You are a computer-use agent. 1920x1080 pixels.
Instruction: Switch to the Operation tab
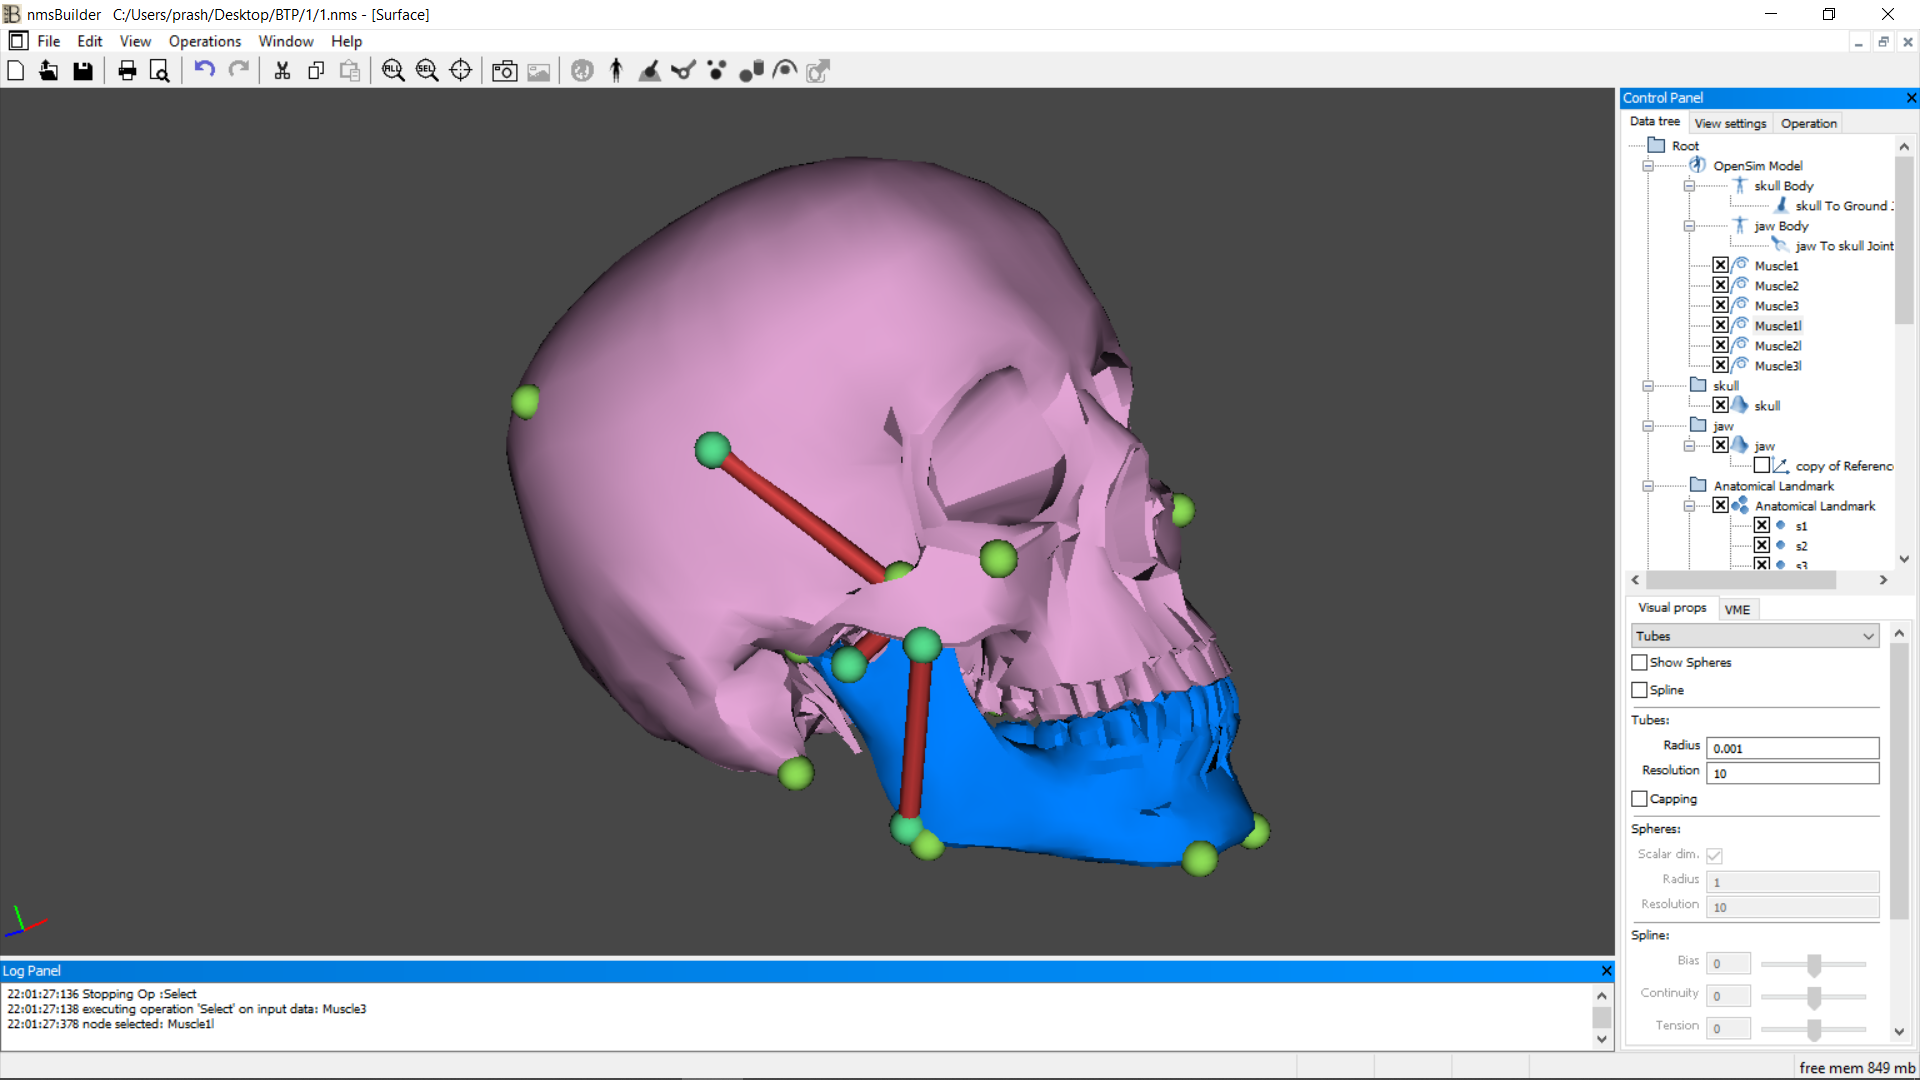coord(1808,123)
